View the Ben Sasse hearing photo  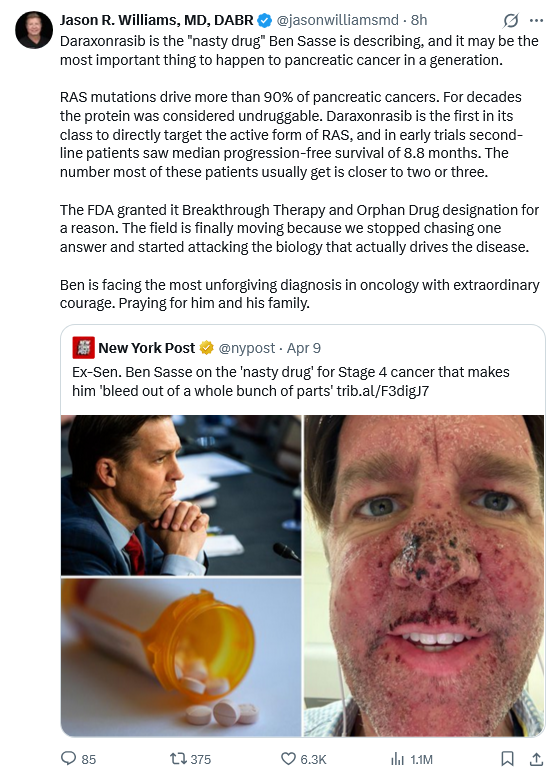(x=181, y=495)
